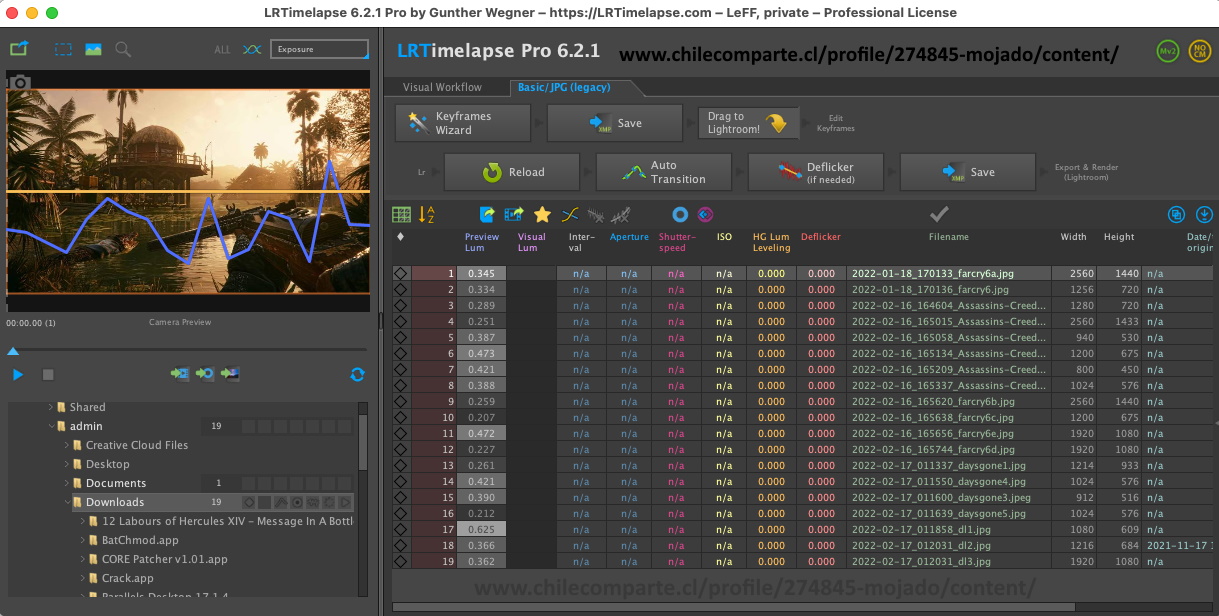1219x616 pixels.
Task: Click the Keyframes Wizard button
Action: 463,123
